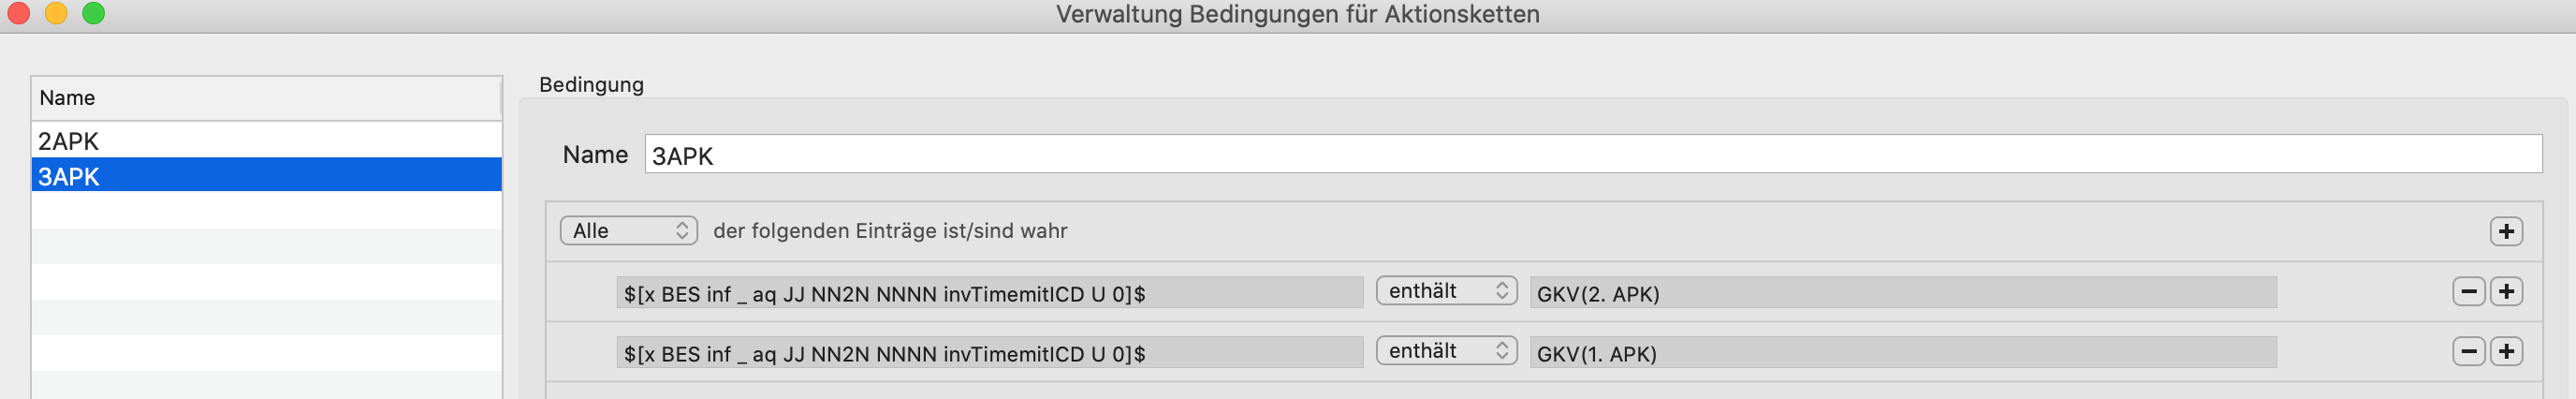Image resolution: width=2576 pixels, height=399 pixels.
Task: Click the second row's variable field with $[x BES inf
Action: tap(989, 352)
